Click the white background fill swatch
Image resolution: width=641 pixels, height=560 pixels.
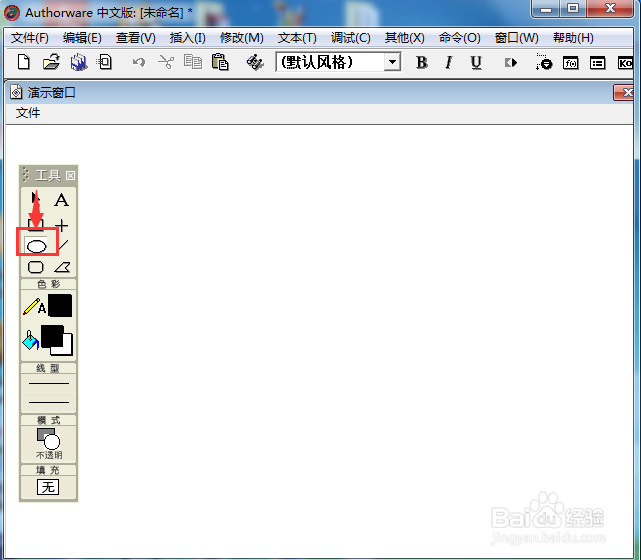68,350
